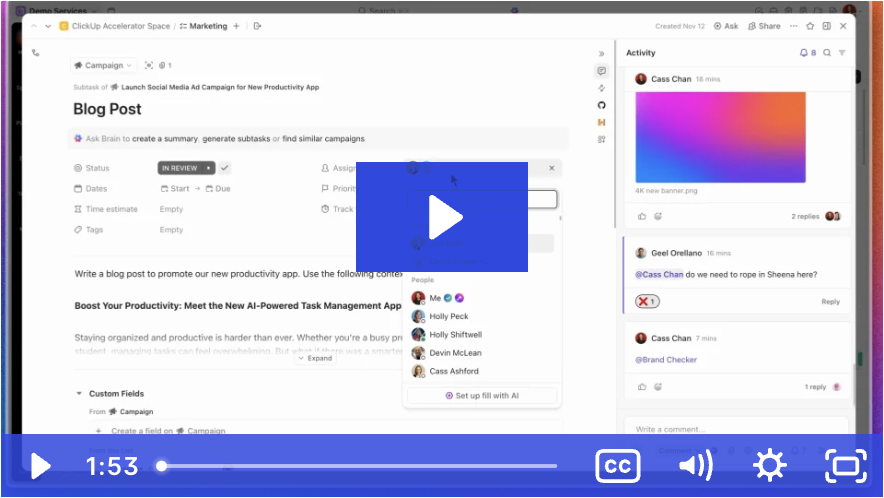This screenshot has height=498, width=884.
Task: Switch video to fullscreen mode
Action: tap(846, 466)
